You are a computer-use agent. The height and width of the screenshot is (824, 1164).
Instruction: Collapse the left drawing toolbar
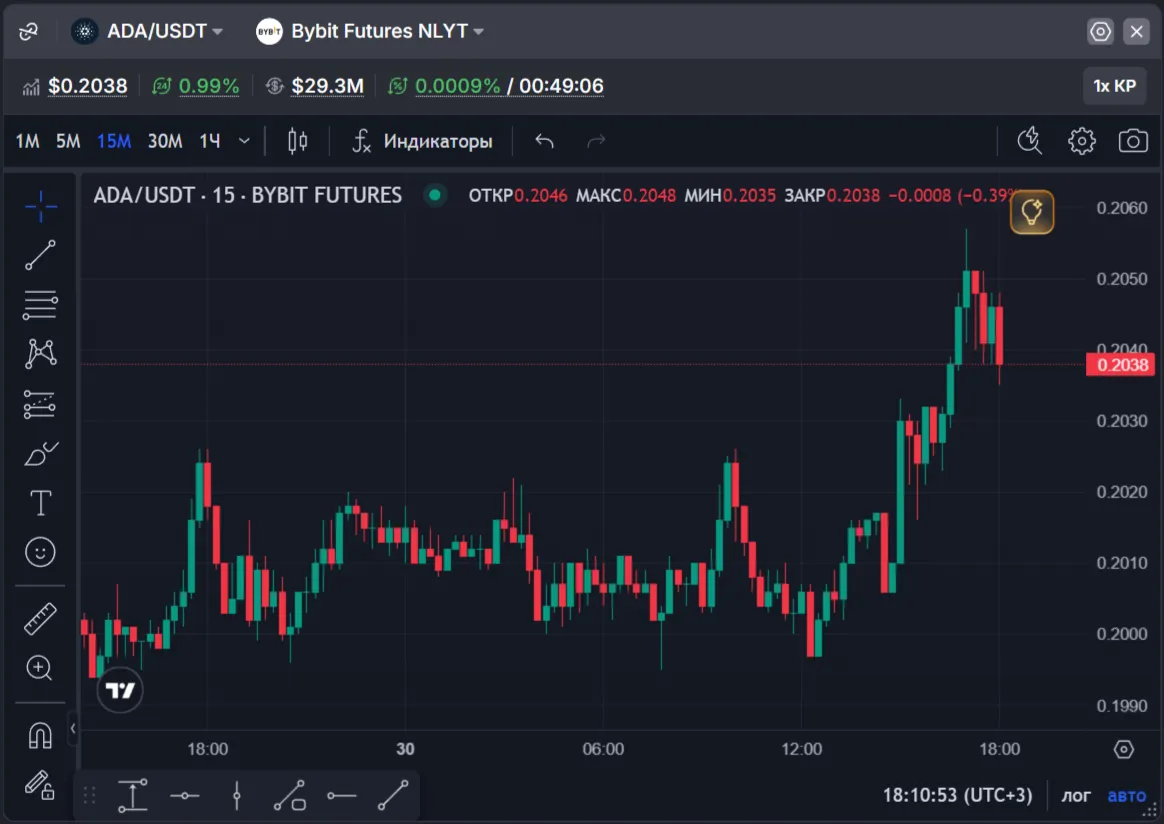(x=73, y=729)
